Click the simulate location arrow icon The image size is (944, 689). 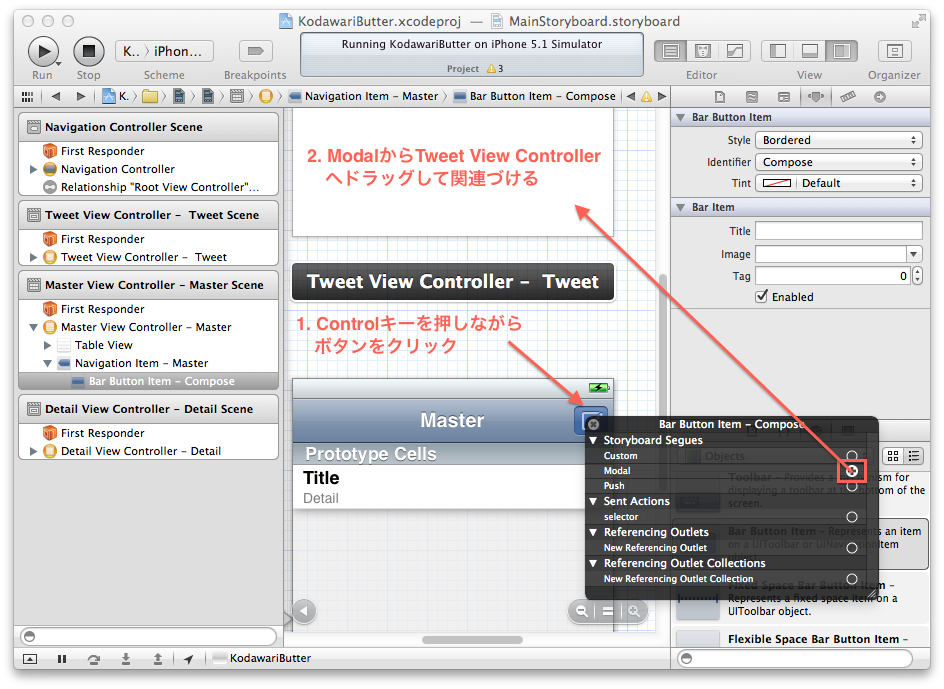(x=188, y=659)
